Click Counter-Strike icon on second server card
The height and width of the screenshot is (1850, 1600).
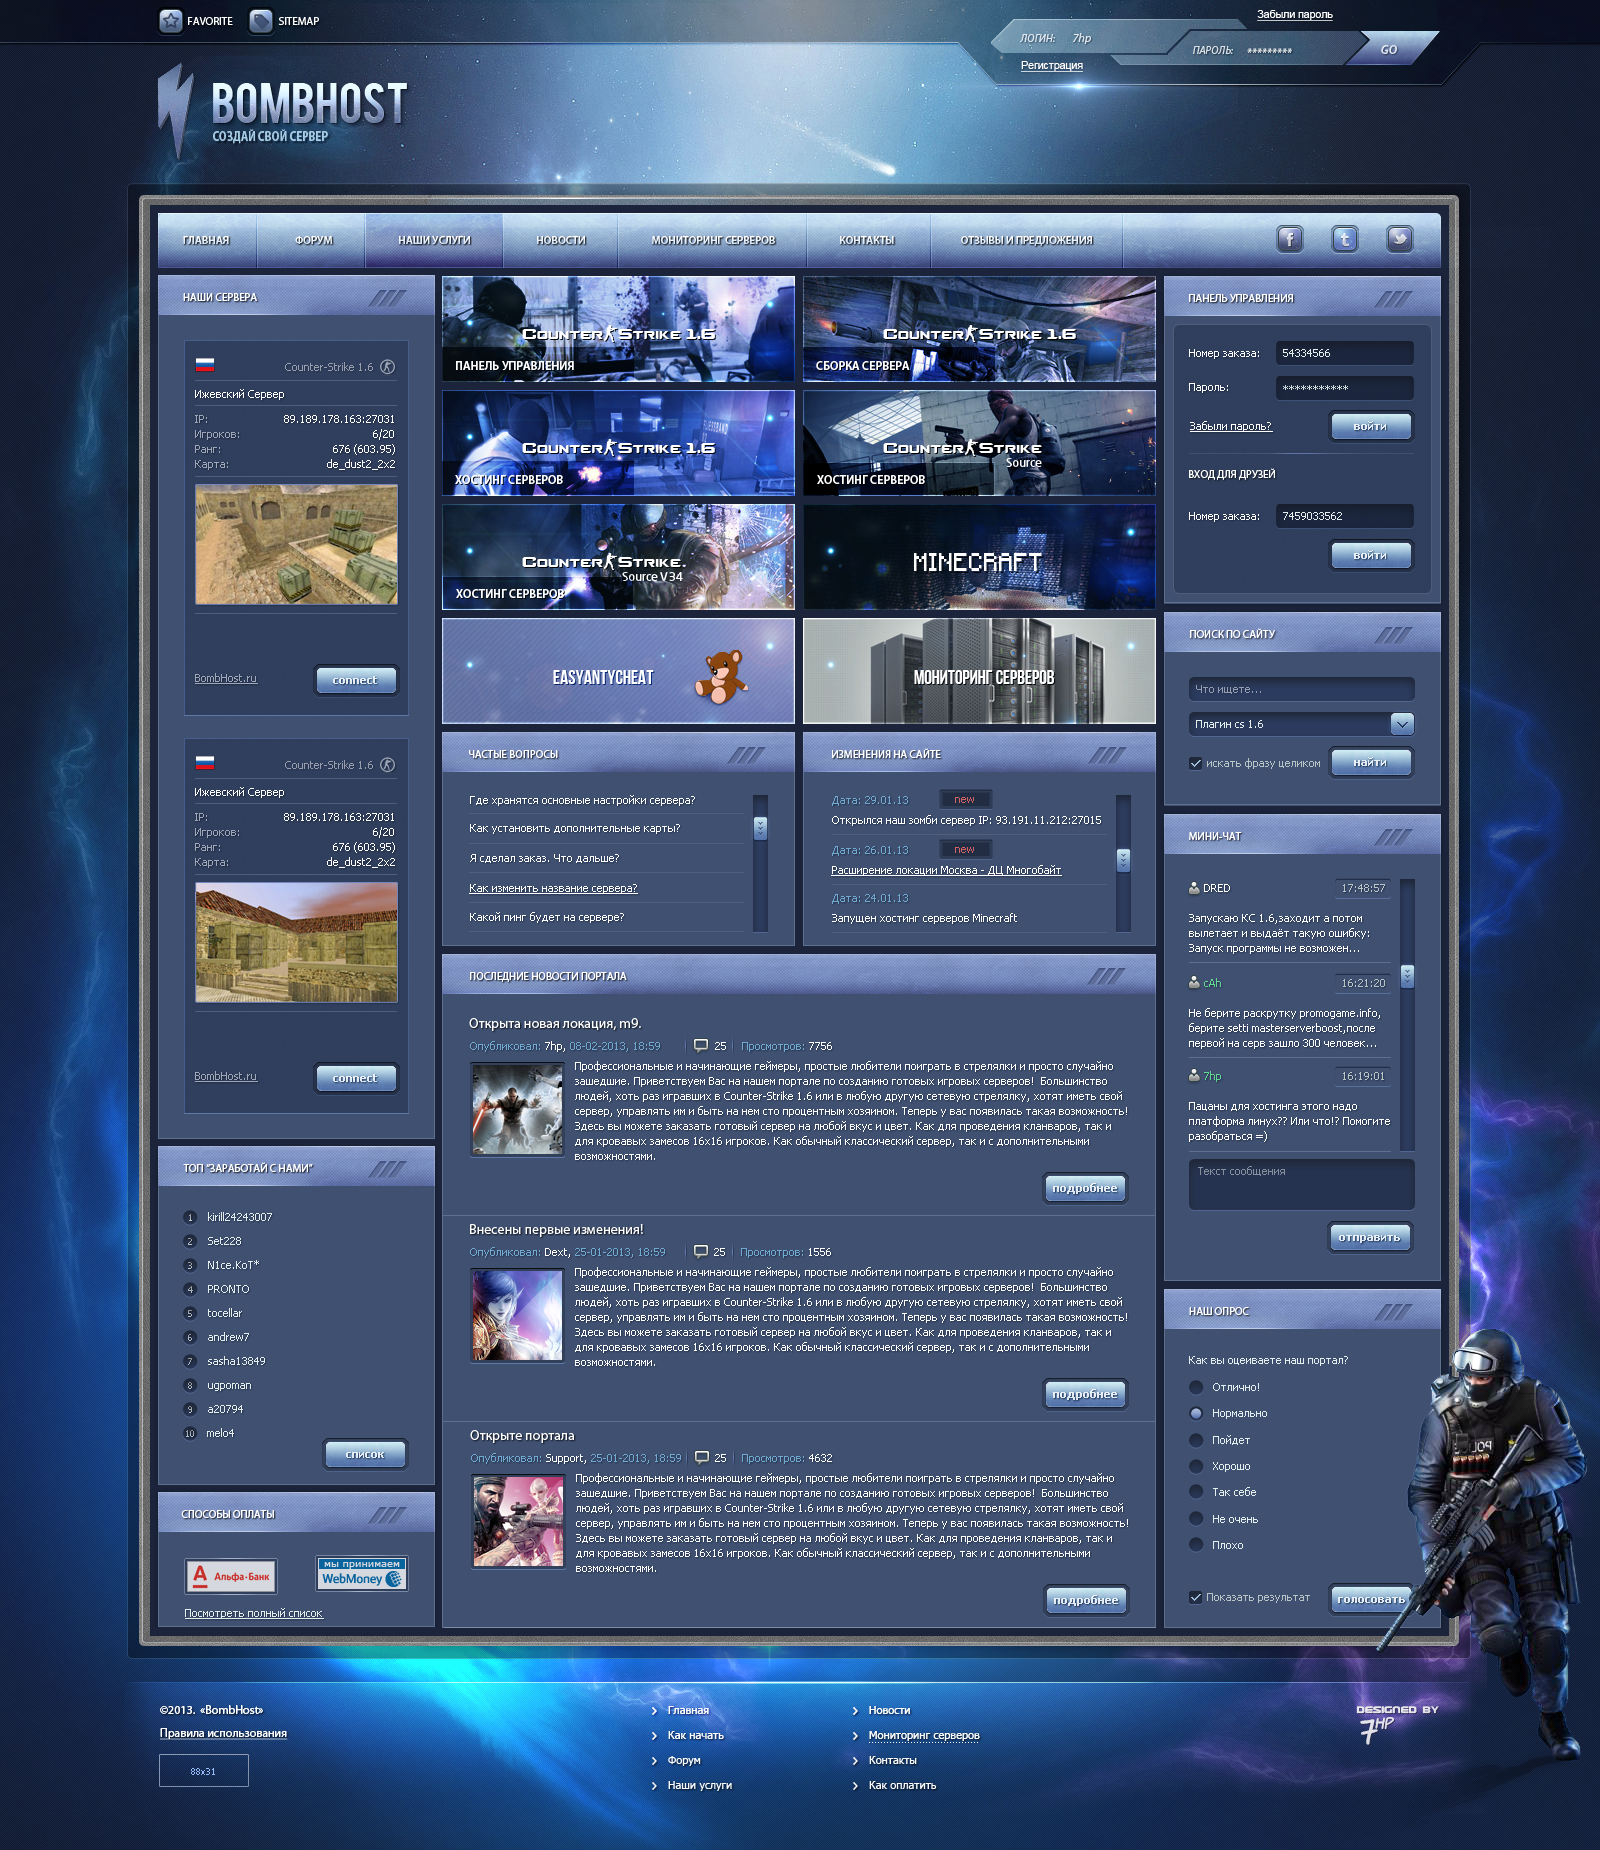point(388,765)
